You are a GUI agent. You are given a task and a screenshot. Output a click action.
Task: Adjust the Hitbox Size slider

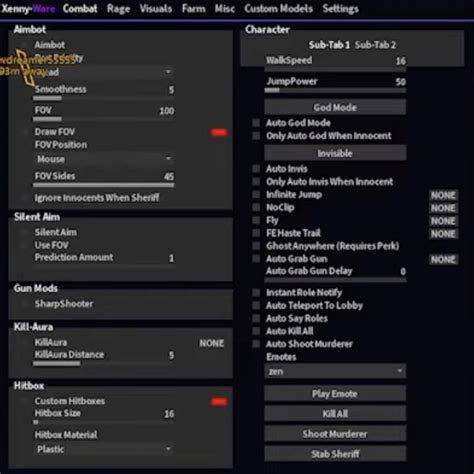(104, 422)
